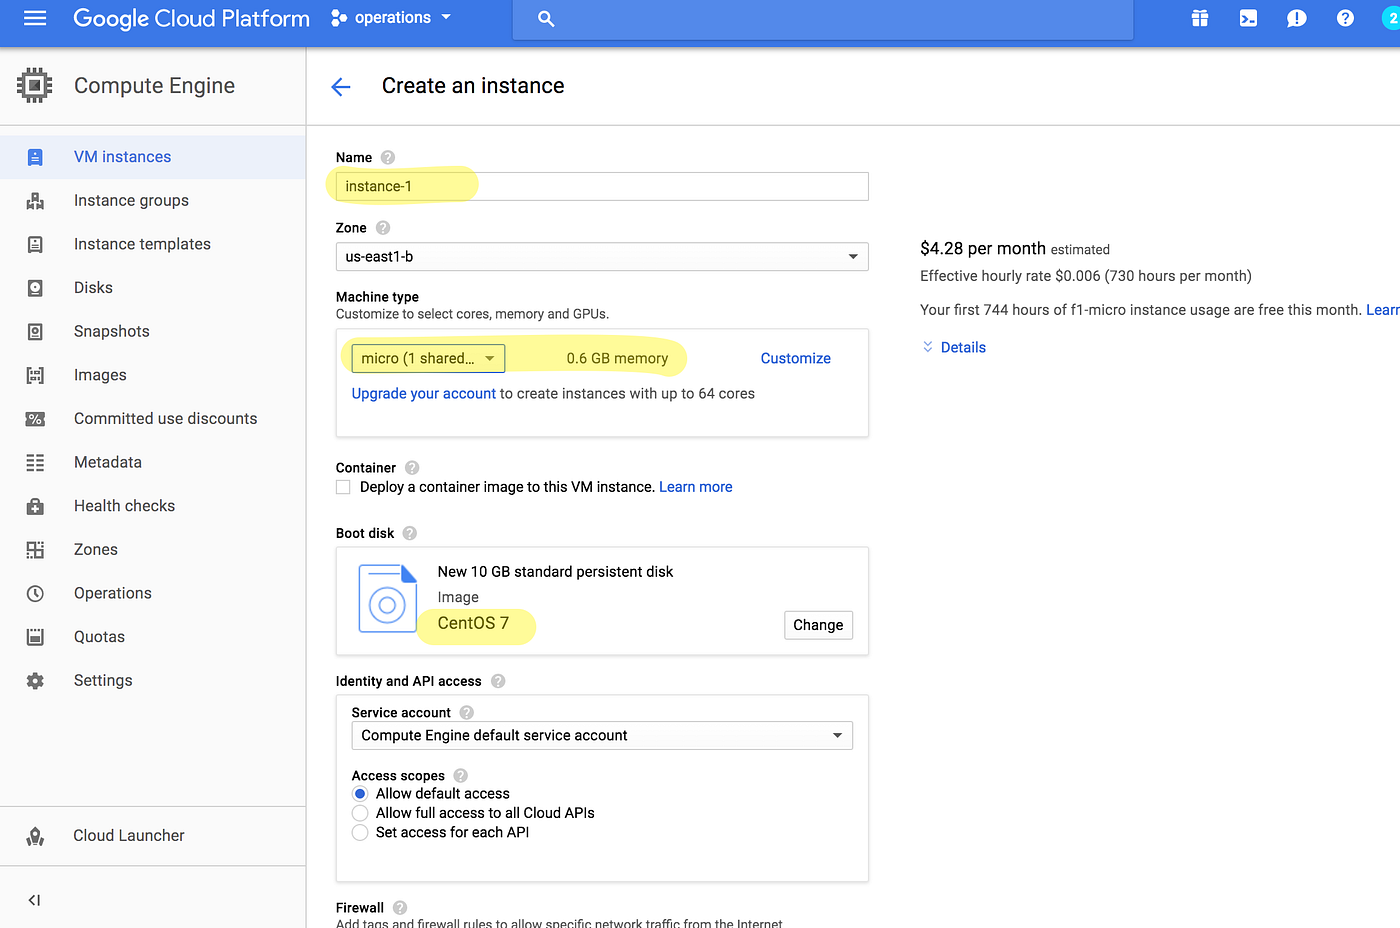Open the feedback alert icon

point(1297,18)
